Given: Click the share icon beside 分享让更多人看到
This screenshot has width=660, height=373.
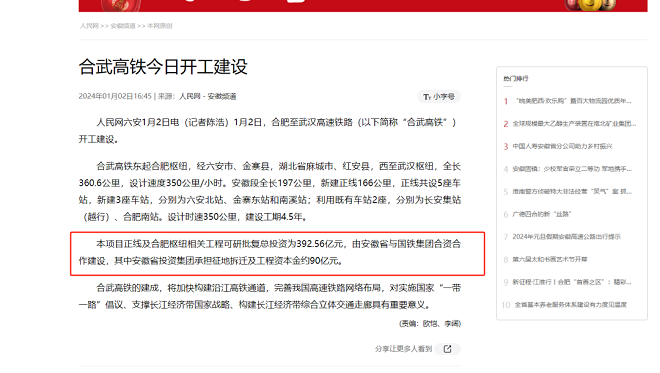Looking at the screenshot, I should [x=447, y=349].
